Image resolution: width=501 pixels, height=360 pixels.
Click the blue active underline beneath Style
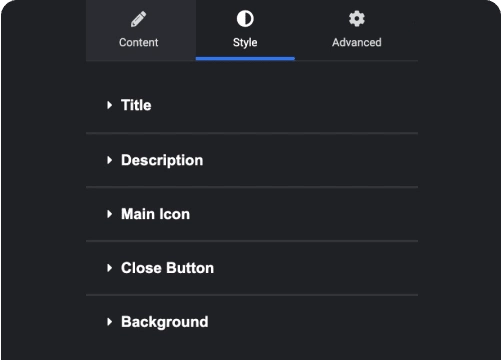pyautogui.click(x=245, y=59)
